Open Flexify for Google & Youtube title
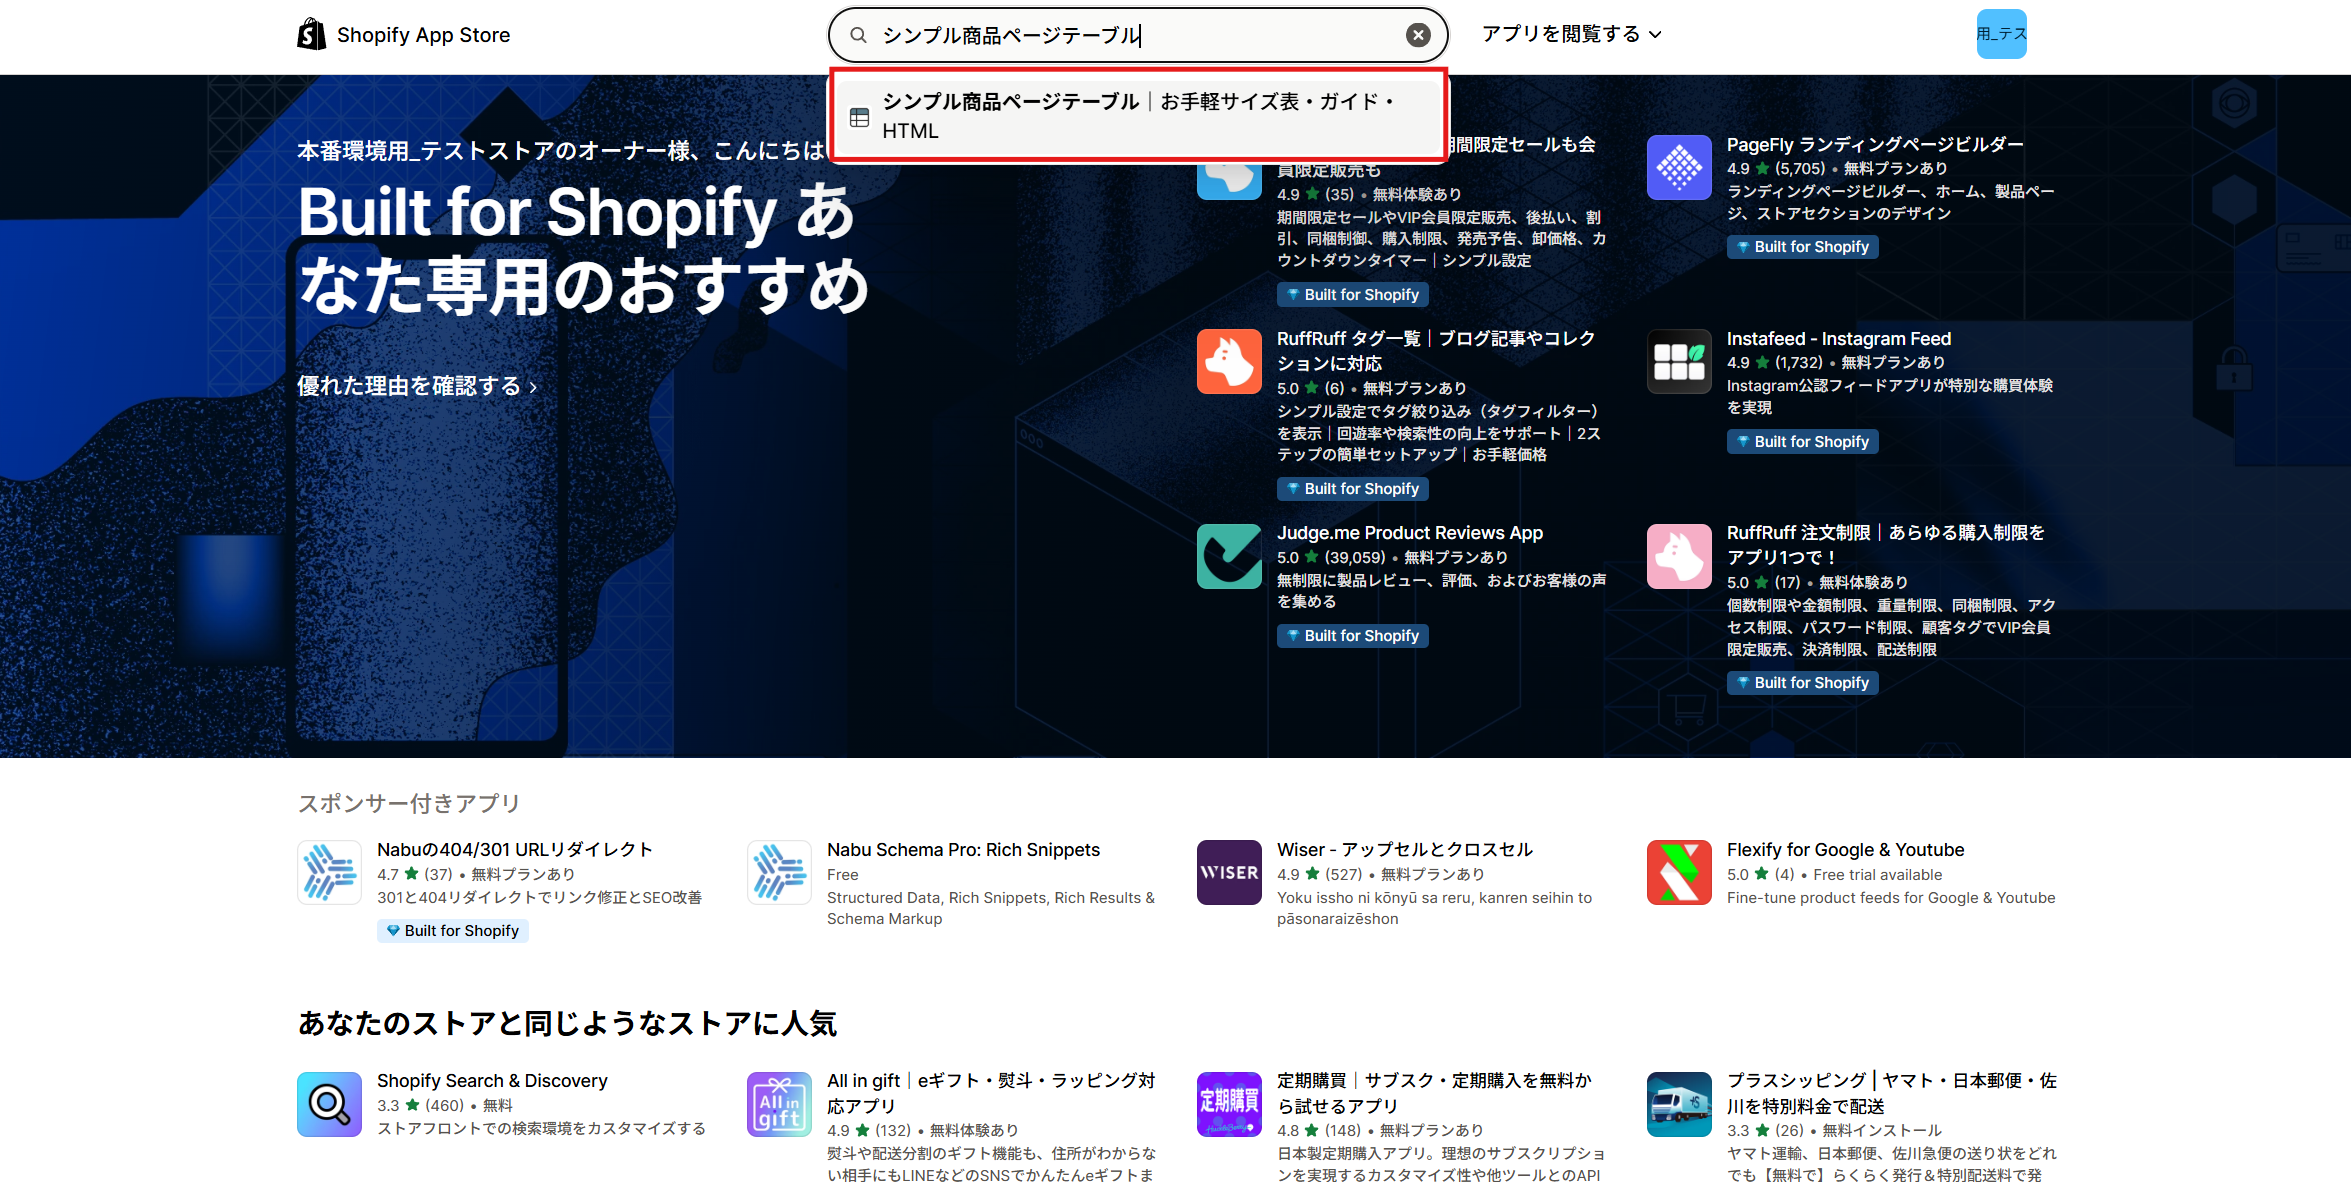2351x1182 pixels. 1845,850
